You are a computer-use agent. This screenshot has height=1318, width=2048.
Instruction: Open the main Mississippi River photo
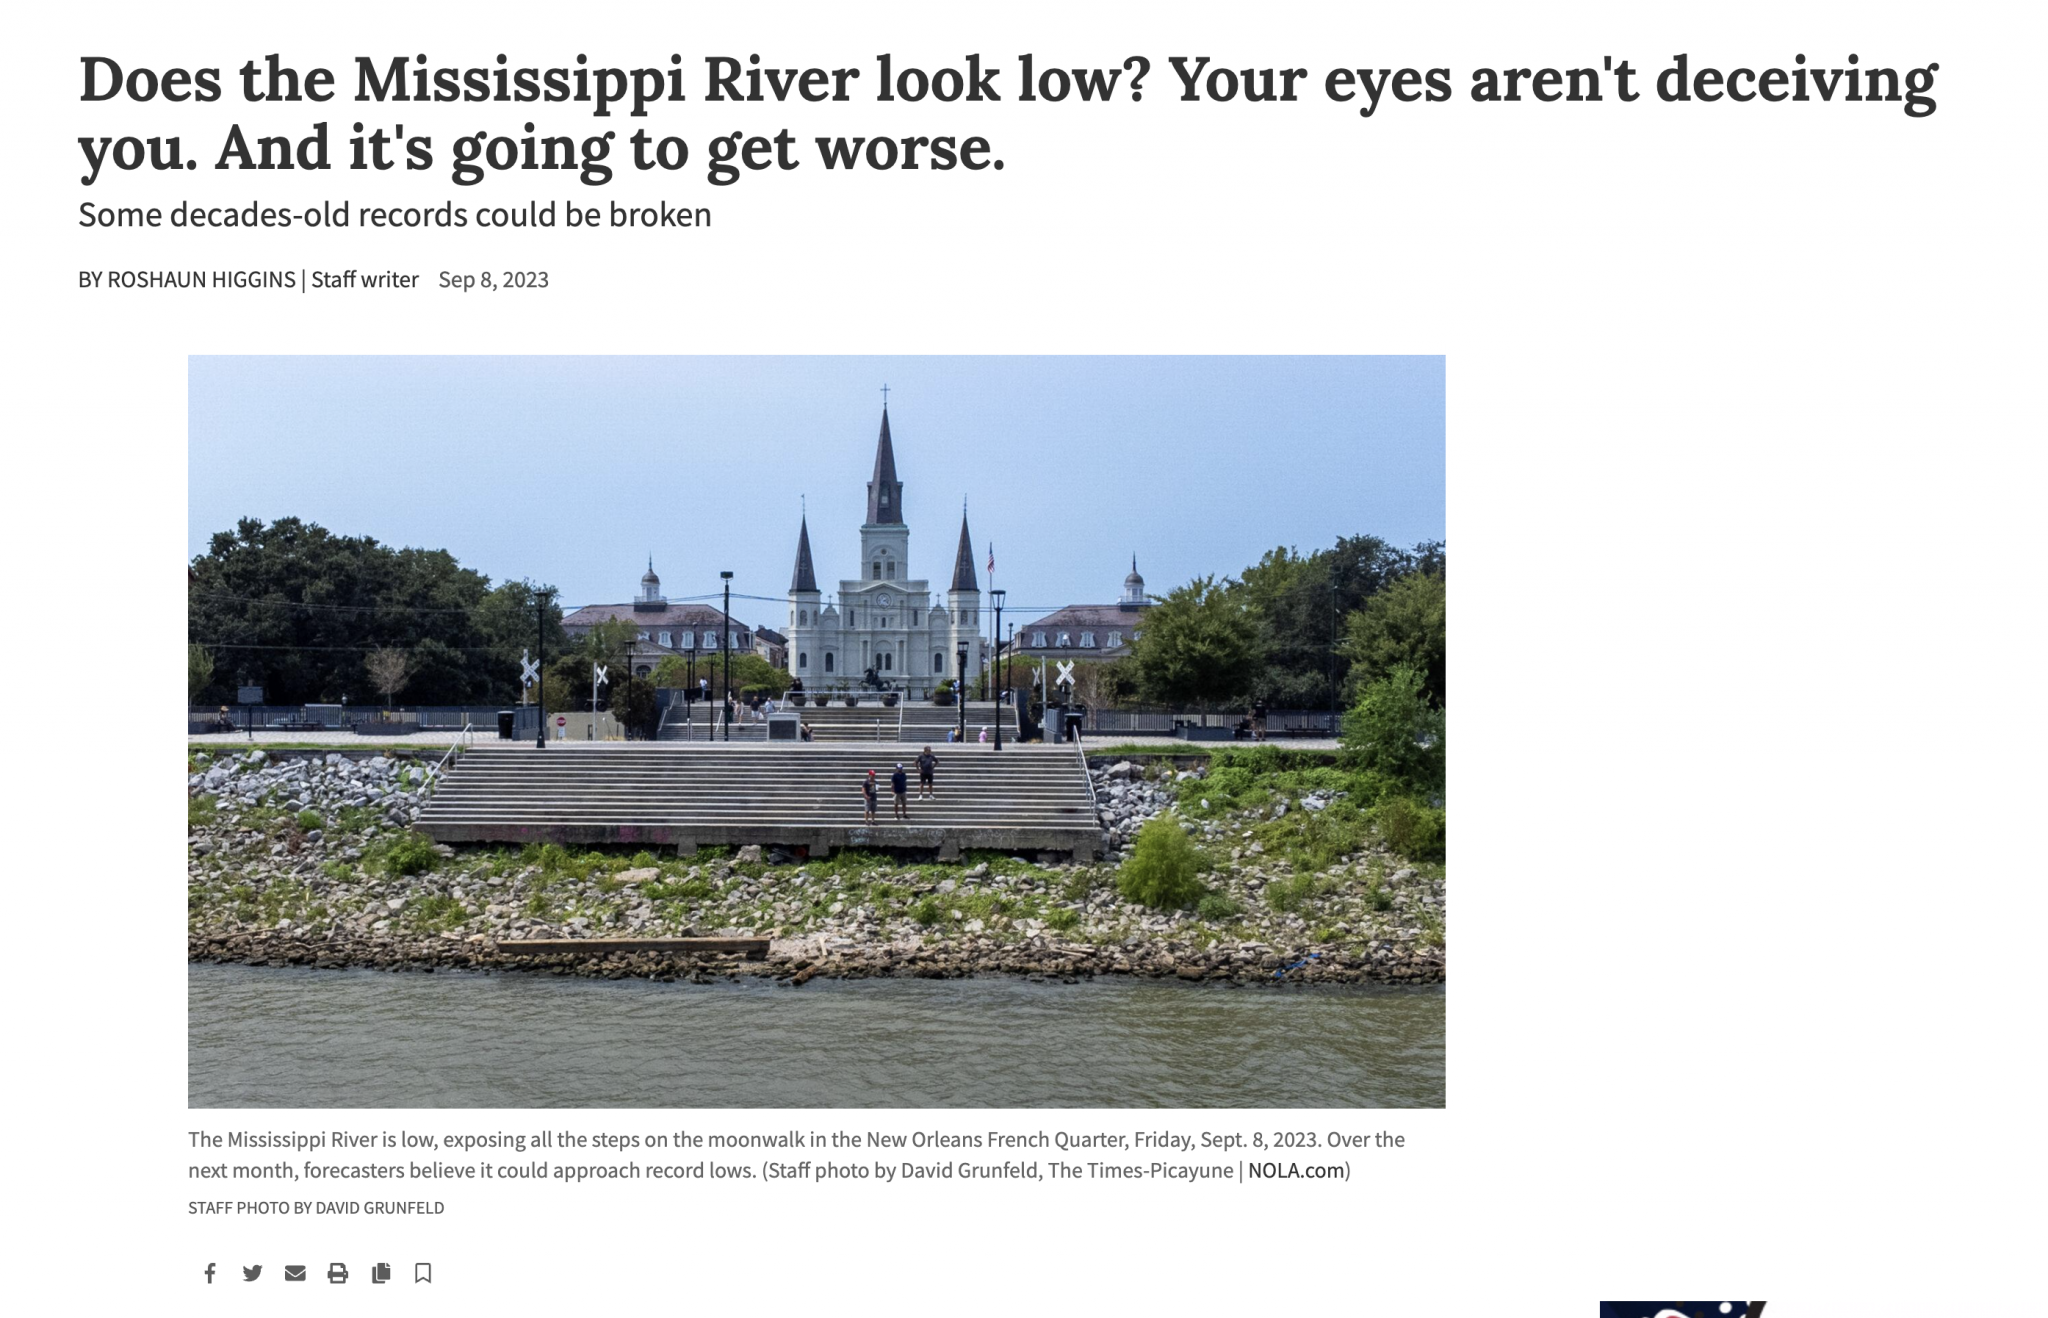[x=816, y=731]
